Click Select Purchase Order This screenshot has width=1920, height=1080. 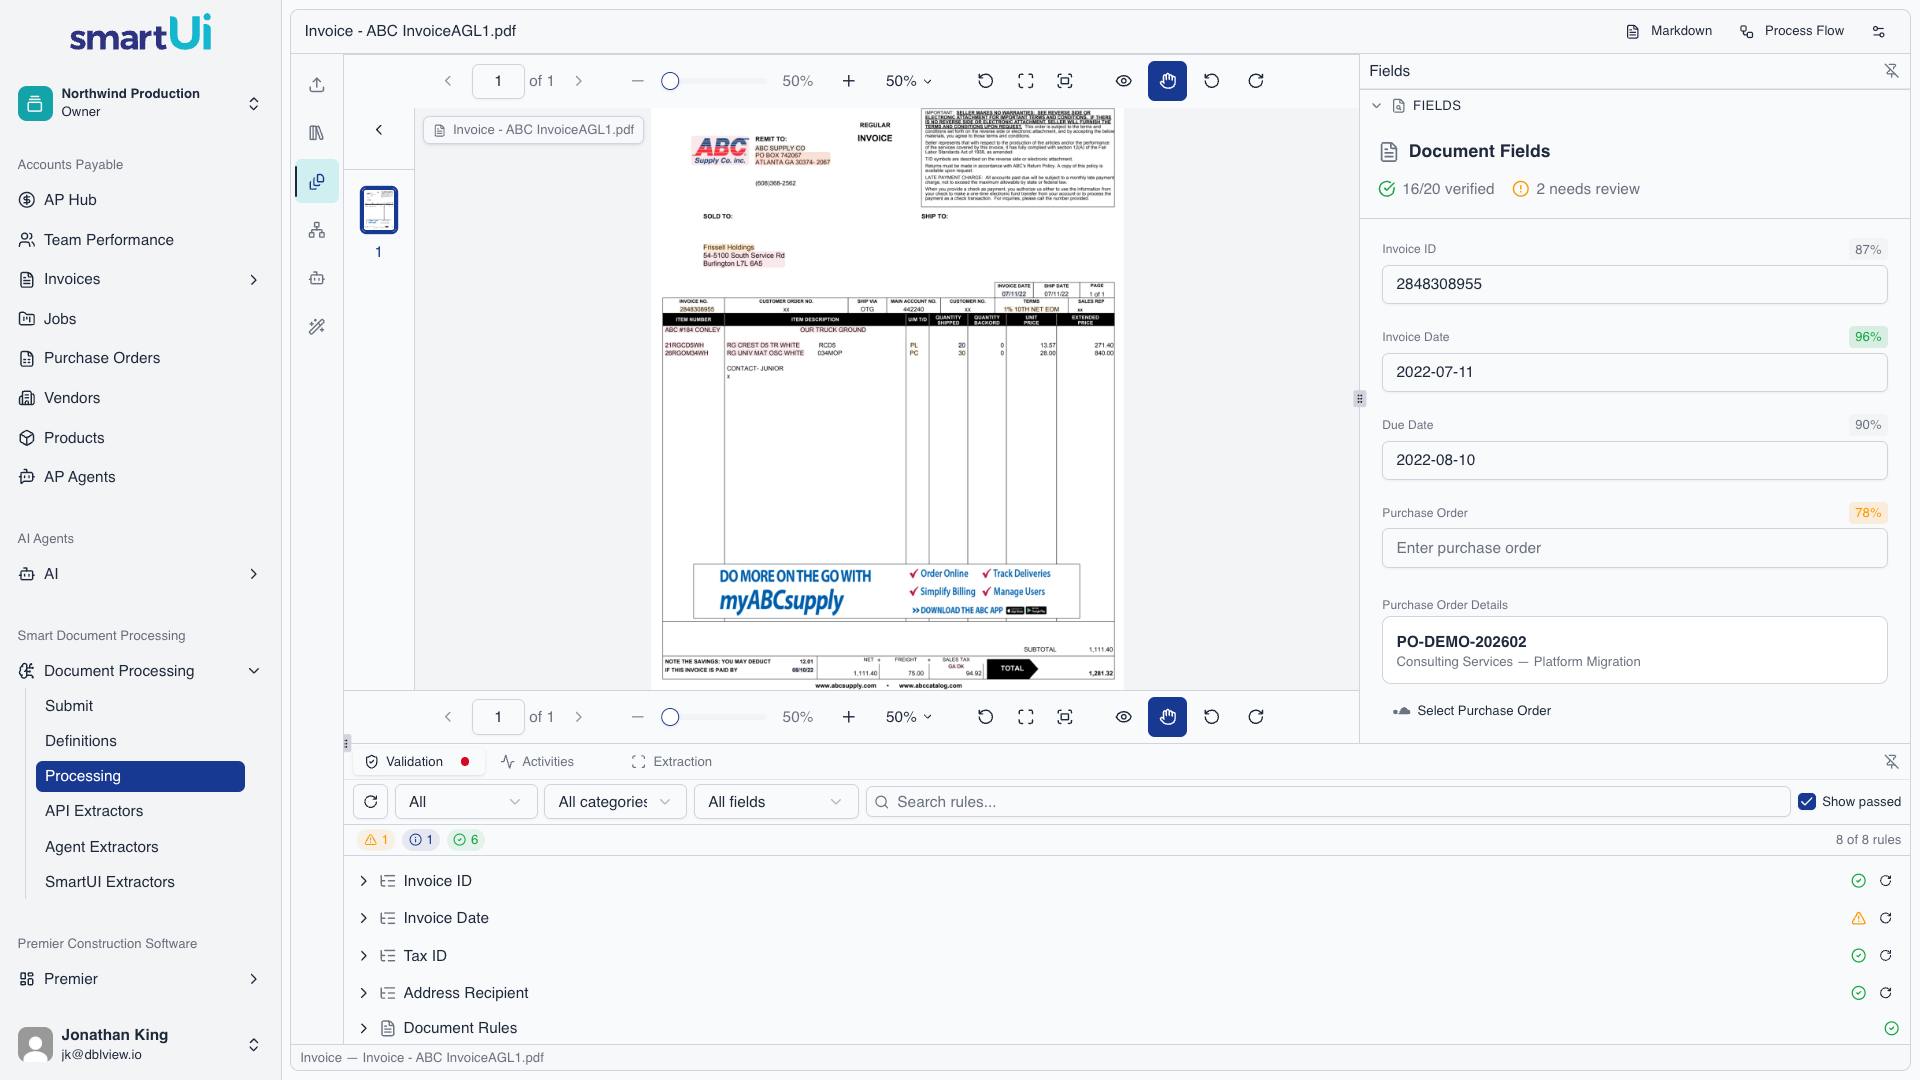[1472, 711]
